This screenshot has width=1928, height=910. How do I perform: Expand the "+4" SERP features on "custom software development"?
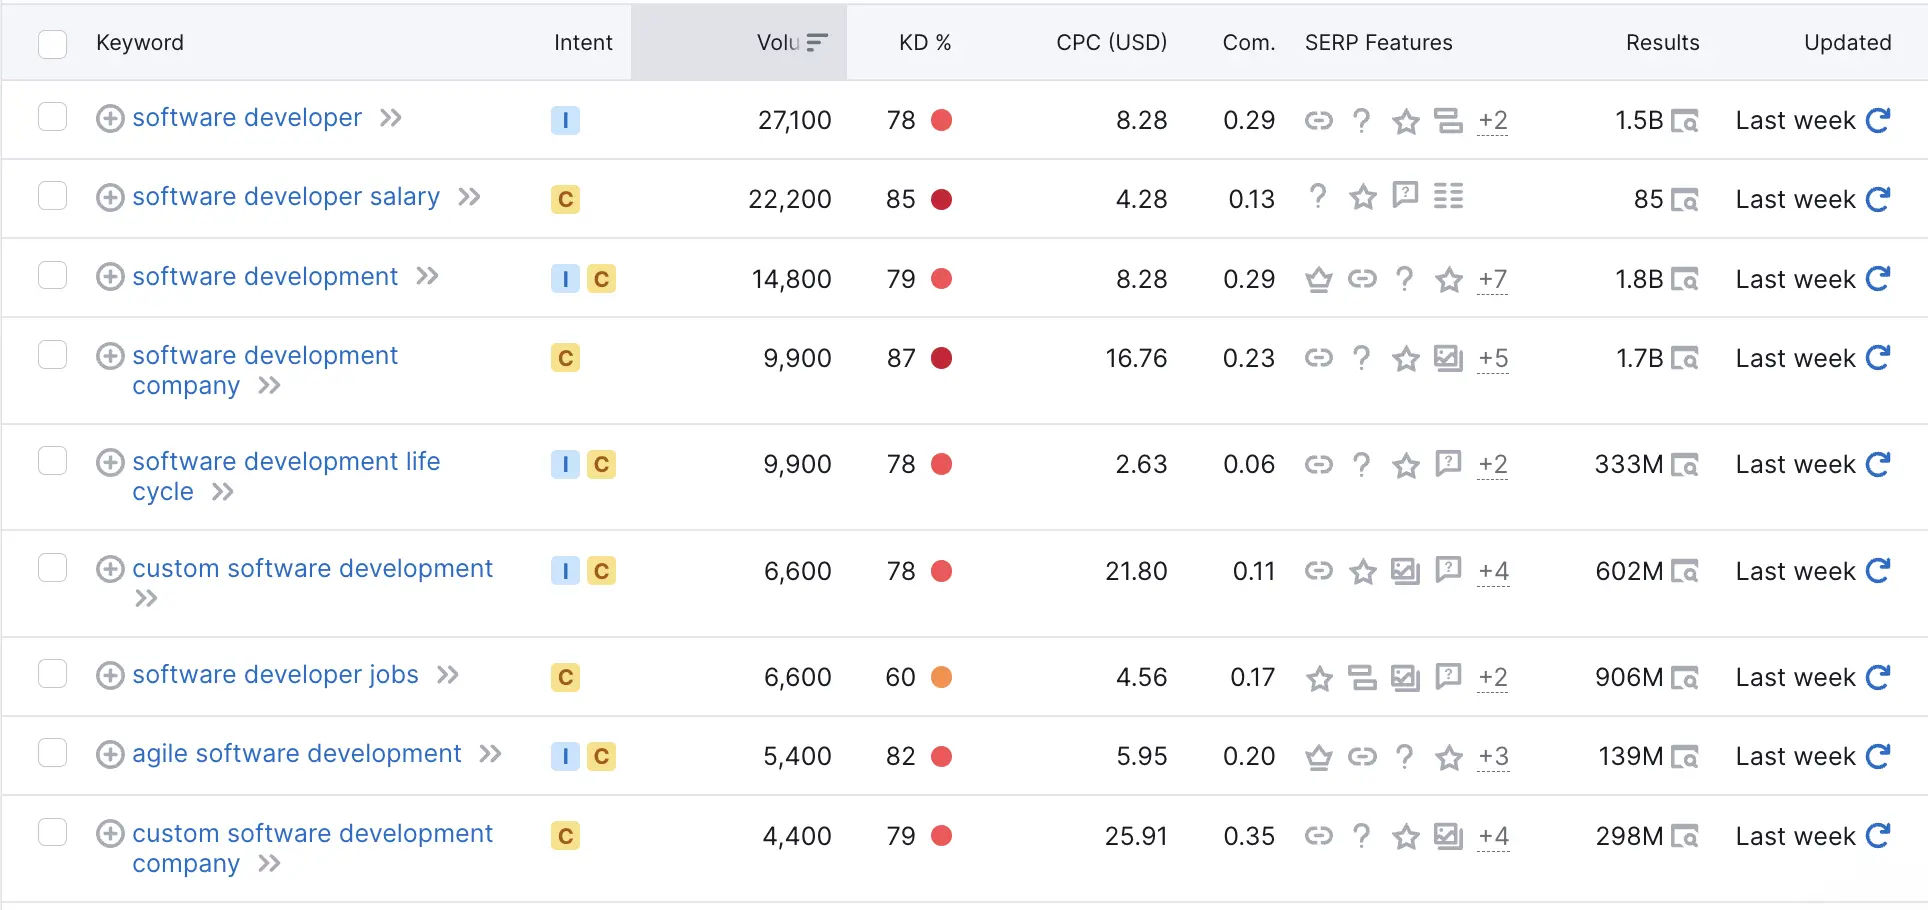1493,571
